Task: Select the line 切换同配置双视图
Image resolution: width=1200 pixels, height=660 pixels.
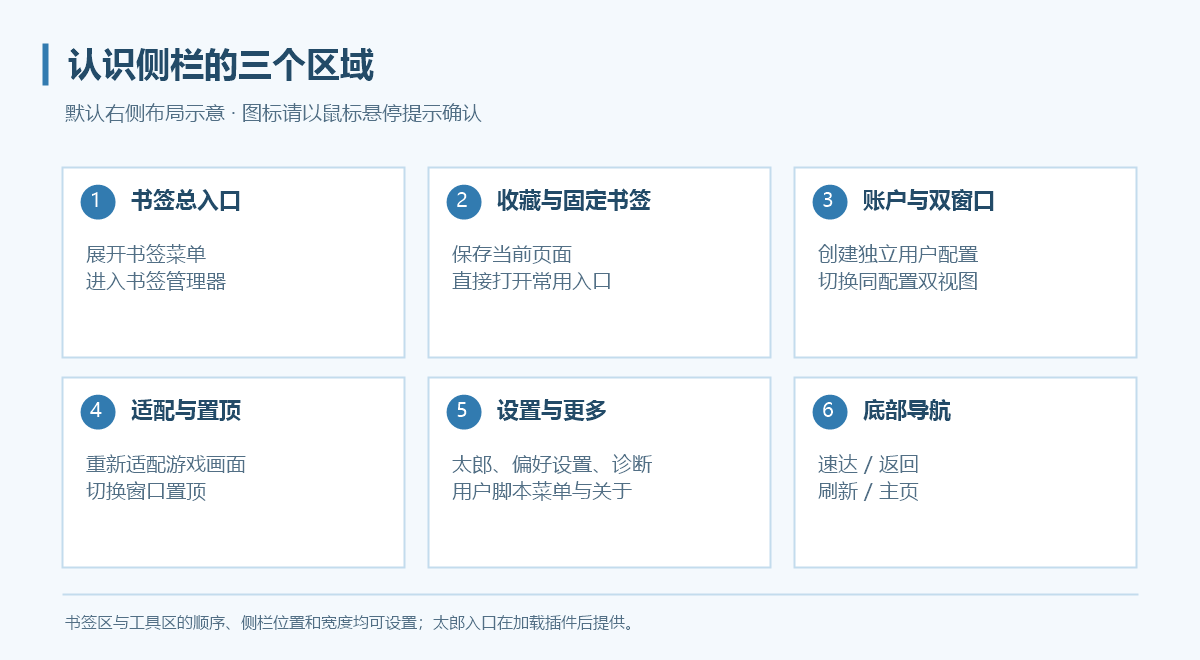Action: 898,281
